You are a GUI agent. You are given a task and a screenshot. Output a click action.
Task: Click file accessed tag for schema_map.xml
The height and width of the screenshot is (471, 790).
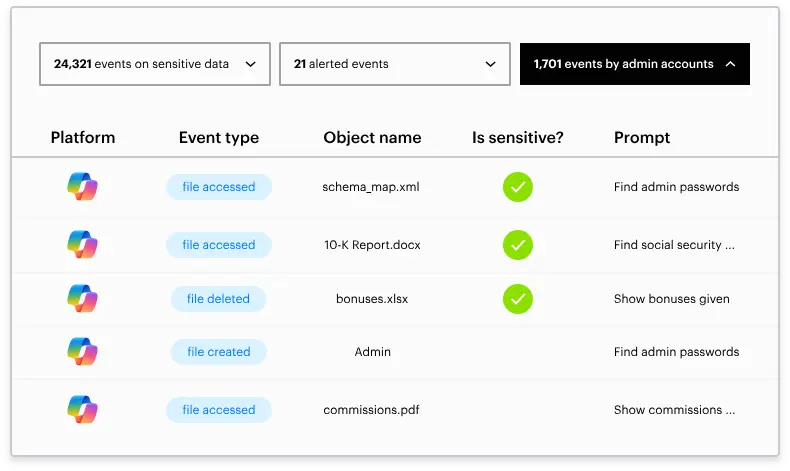[218, 187]
